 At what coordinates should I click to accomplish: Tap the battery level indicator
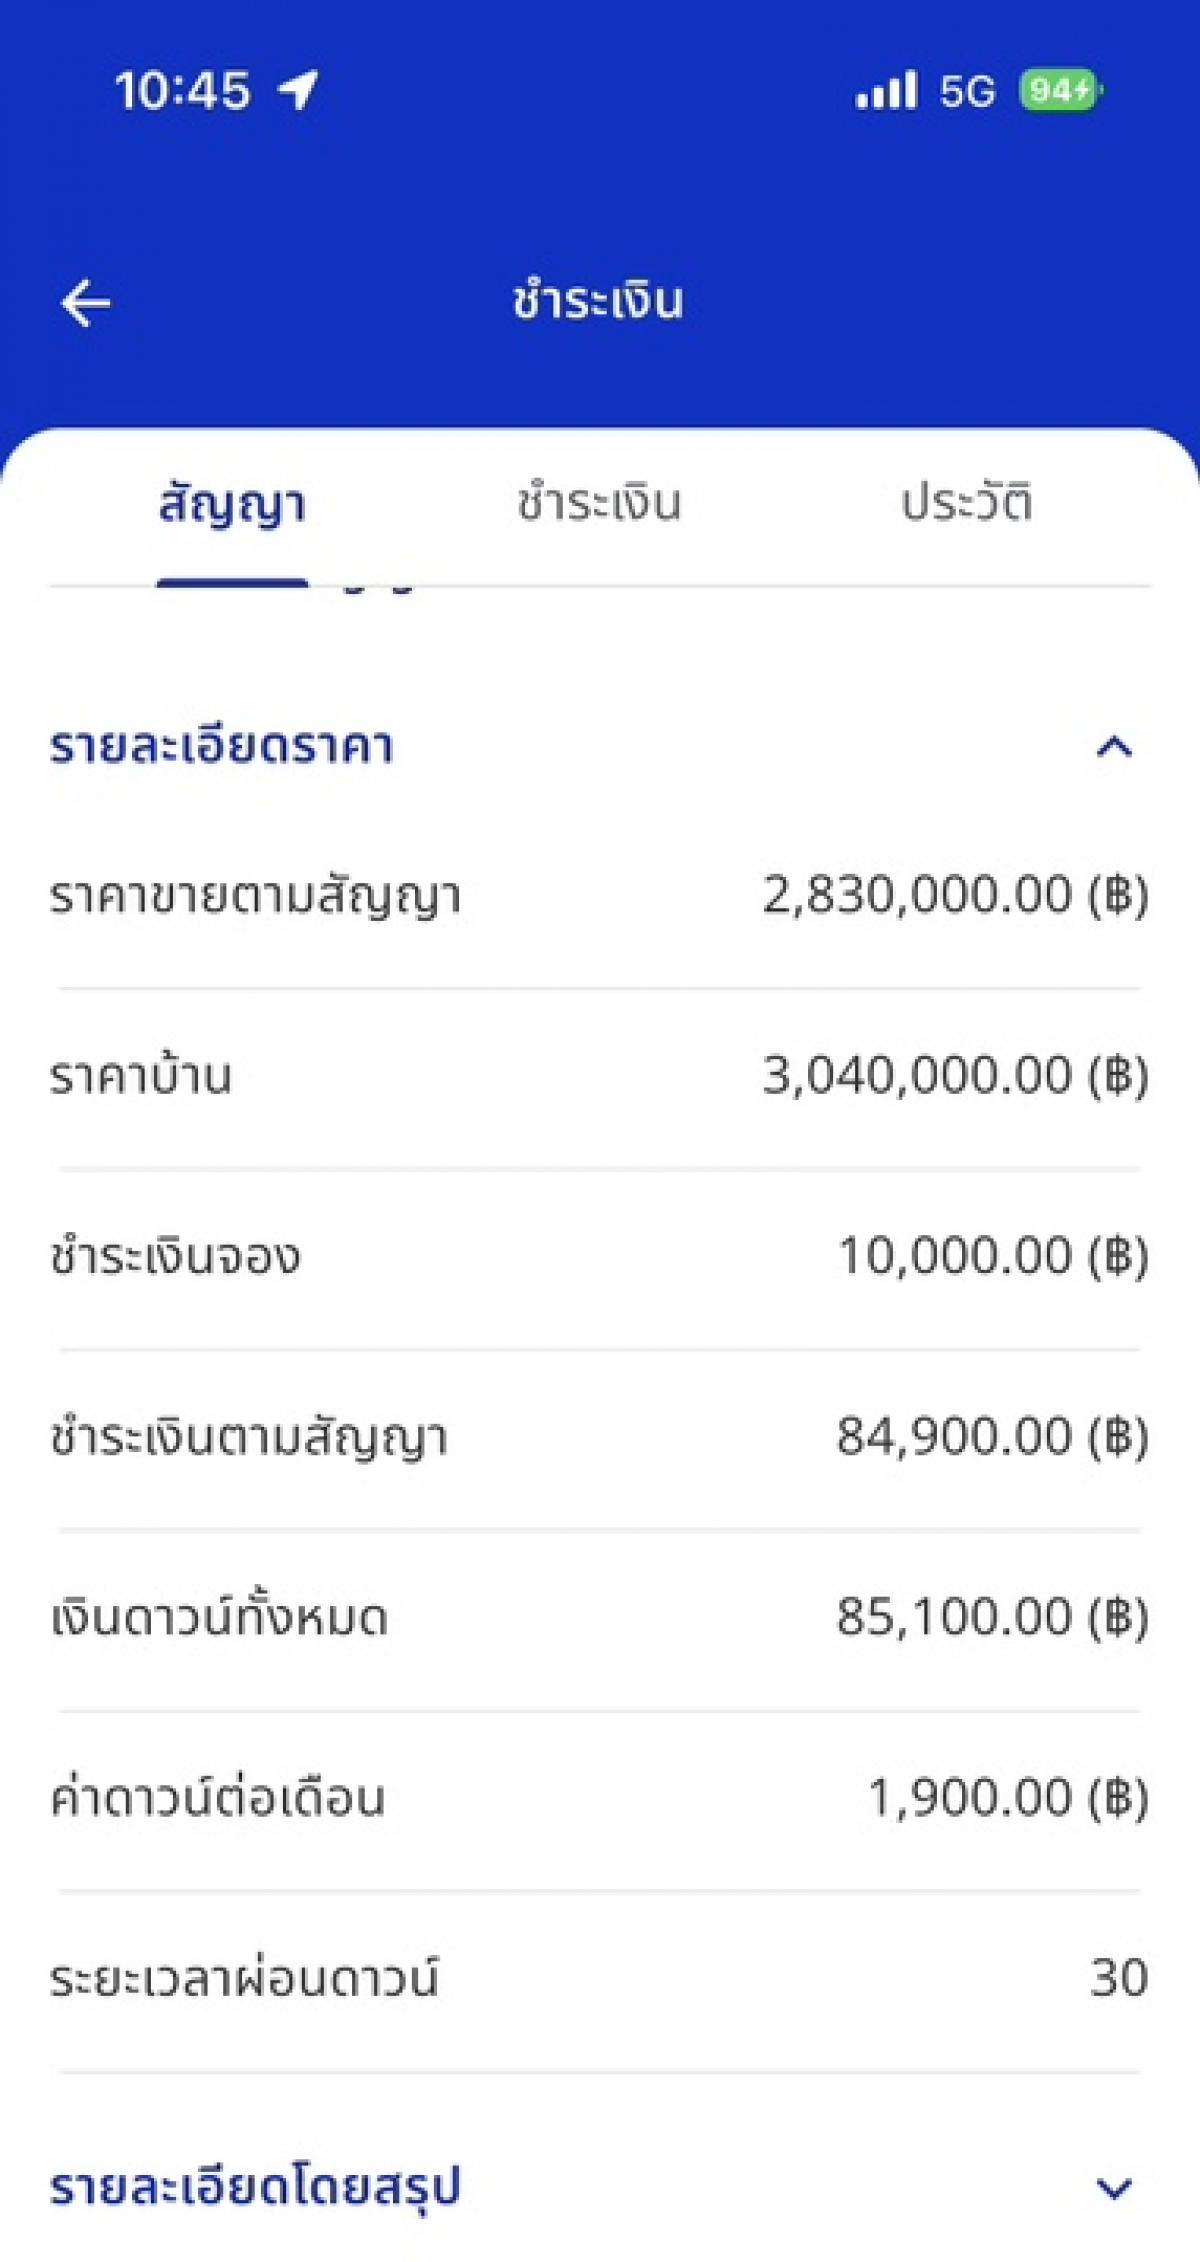click(1060, 90)
